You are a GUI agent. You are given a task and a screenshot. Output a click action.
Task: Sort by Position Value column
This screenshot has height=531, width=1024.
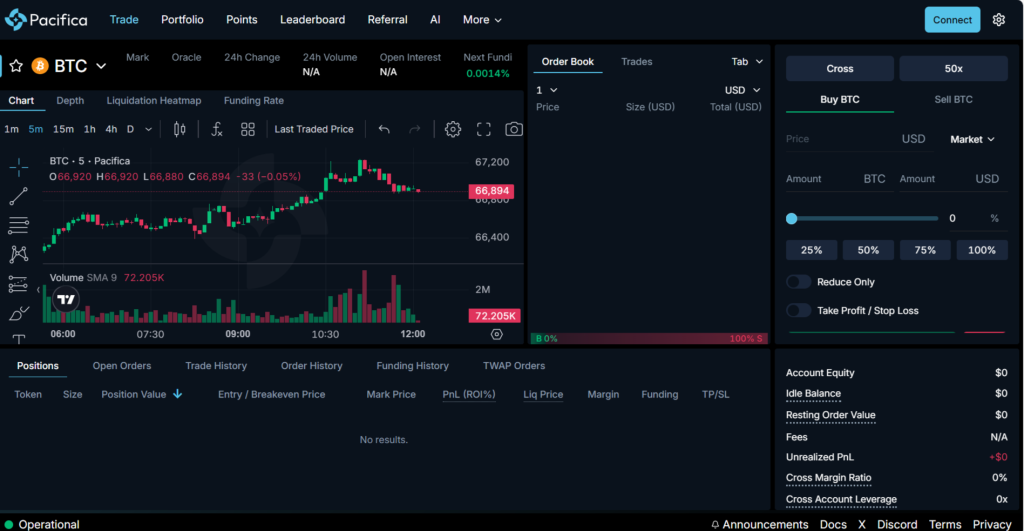pyautogui.click(x=141, y=394)
